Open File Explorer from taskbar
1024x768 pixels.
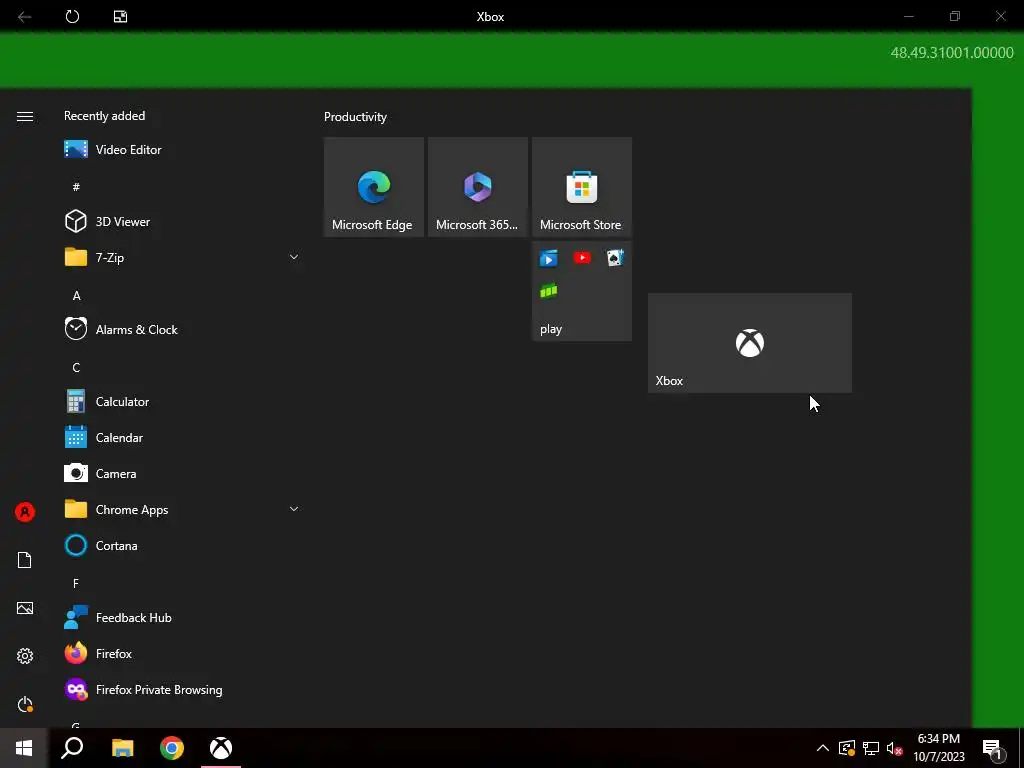click(x=122, y=748)
